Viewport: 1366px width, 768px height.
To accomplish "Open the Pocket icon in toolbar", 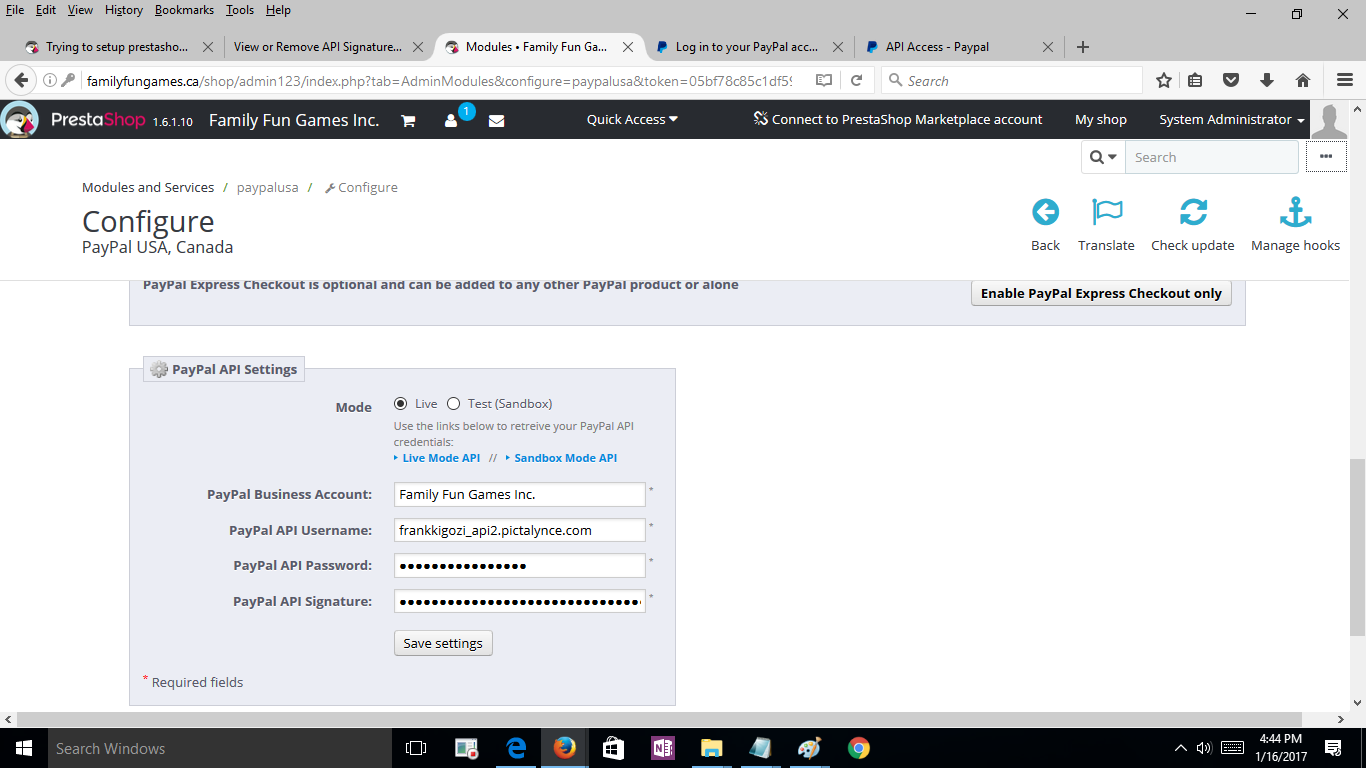I will coord(1231,80).
